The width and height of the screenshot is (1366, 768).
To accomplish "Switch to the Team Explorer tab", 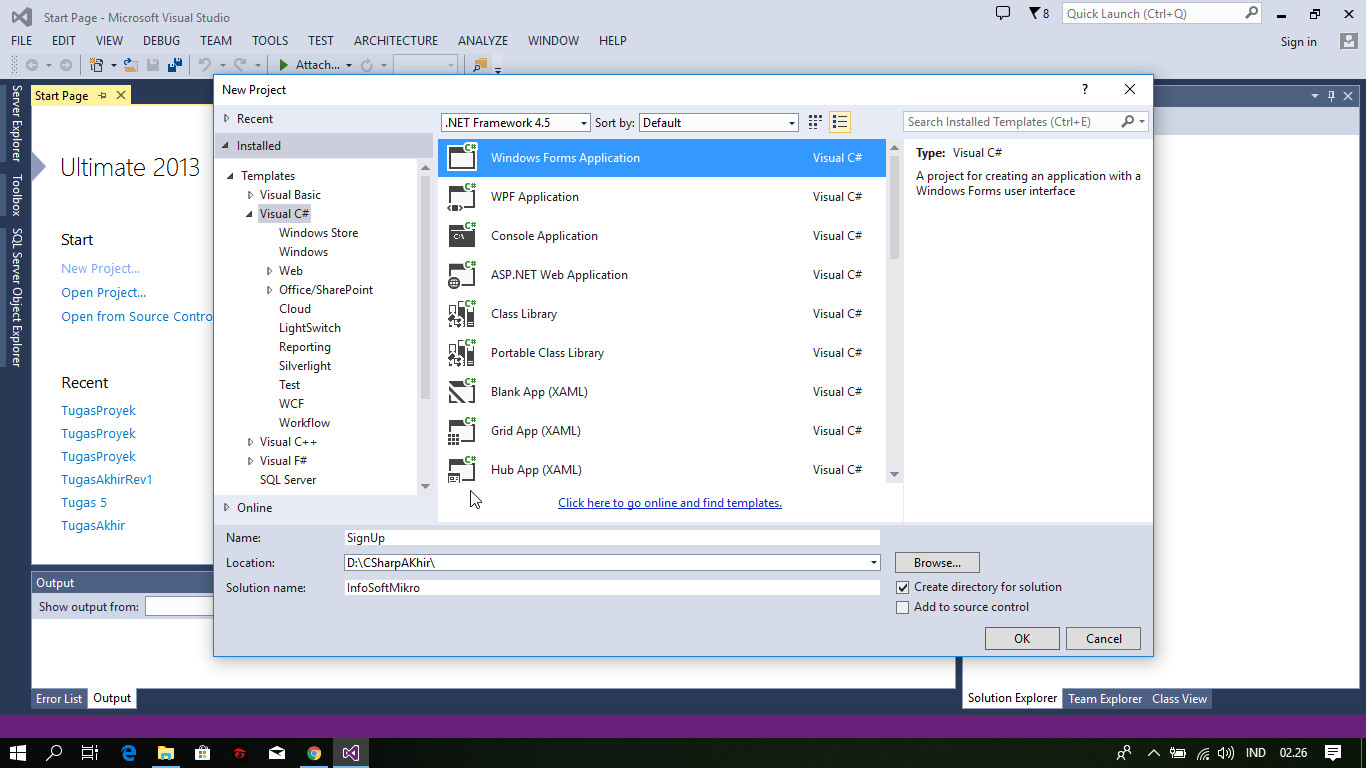I will pyautogui.click(x=1105, y=699).
